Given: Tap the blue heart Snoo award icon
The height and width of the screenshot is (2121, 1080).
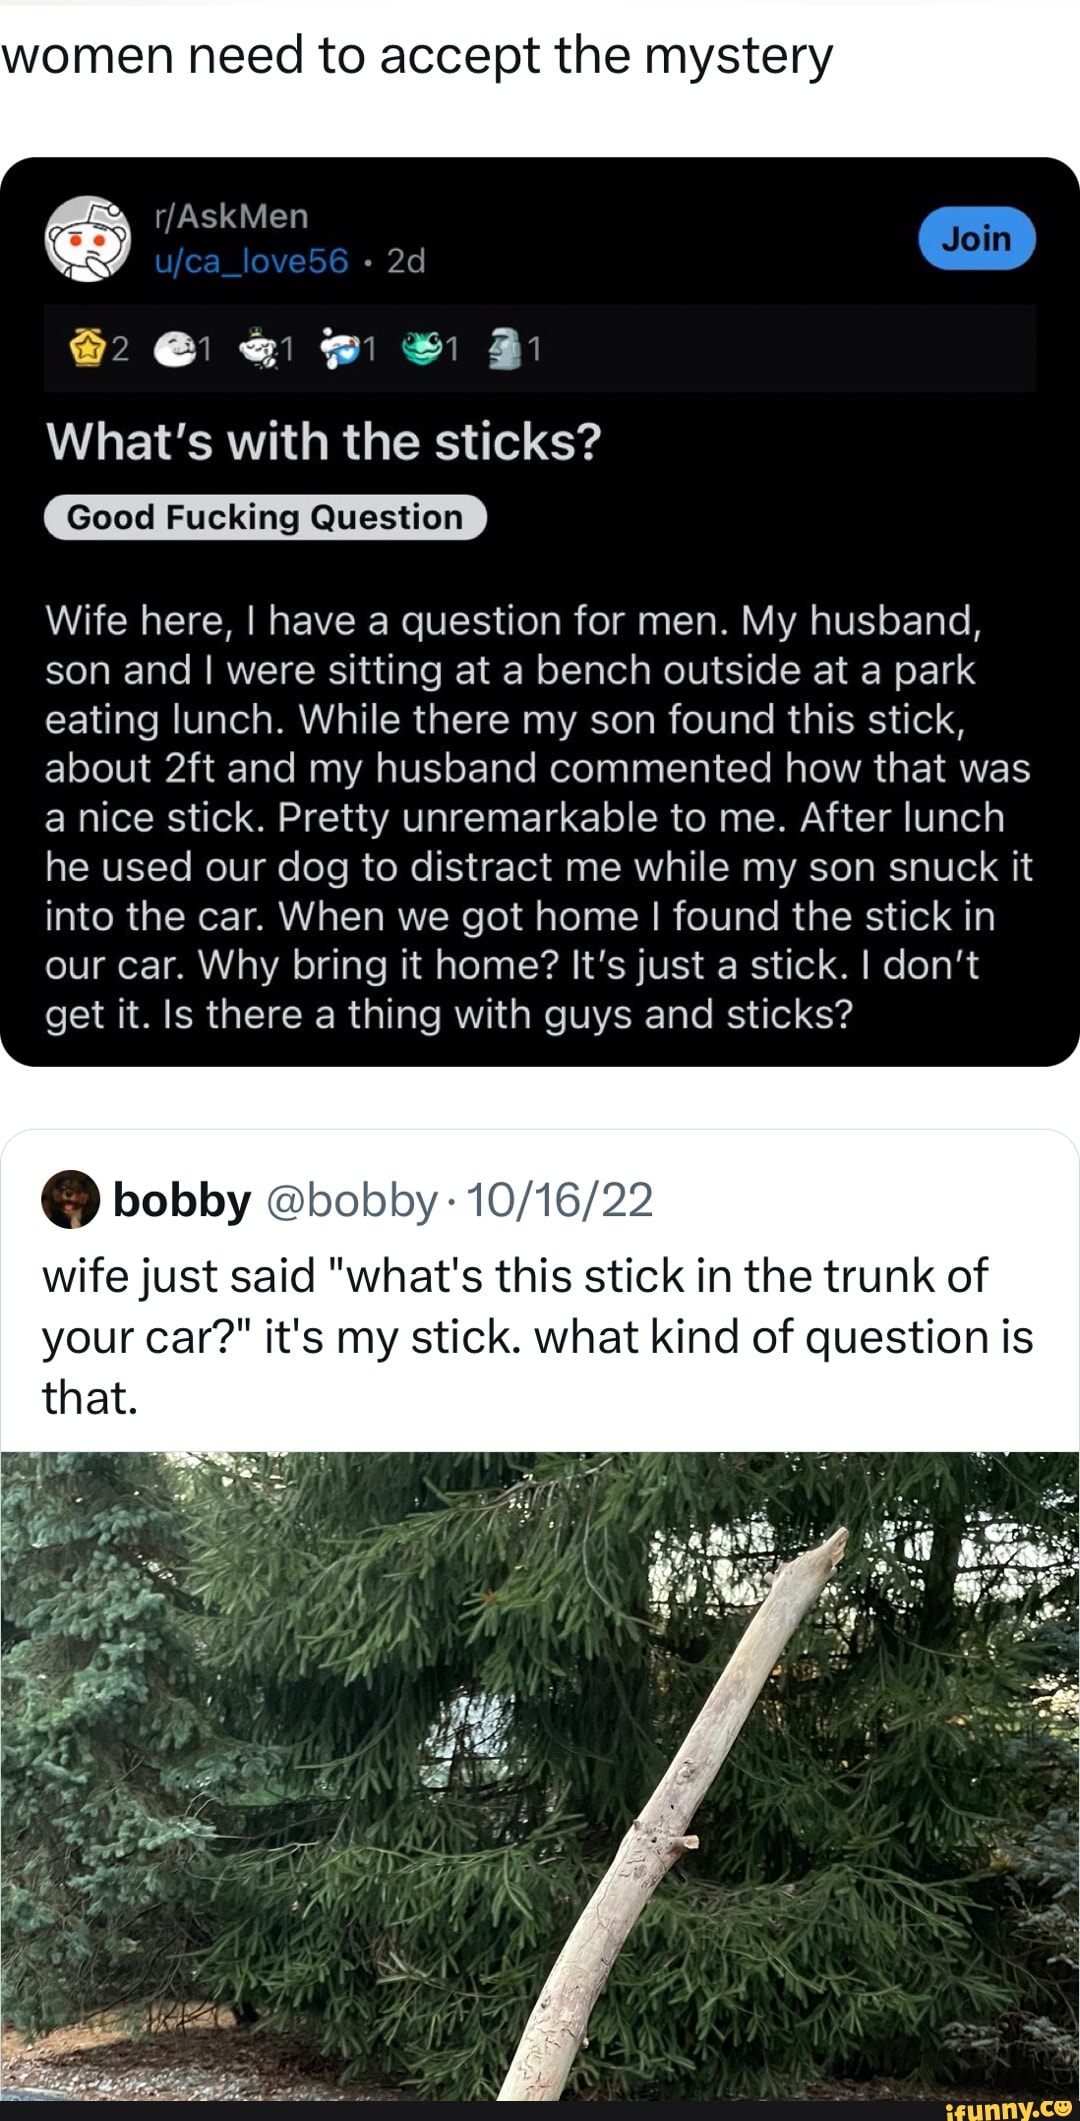Looking at the screenshot, I should [x=338, y=348].
